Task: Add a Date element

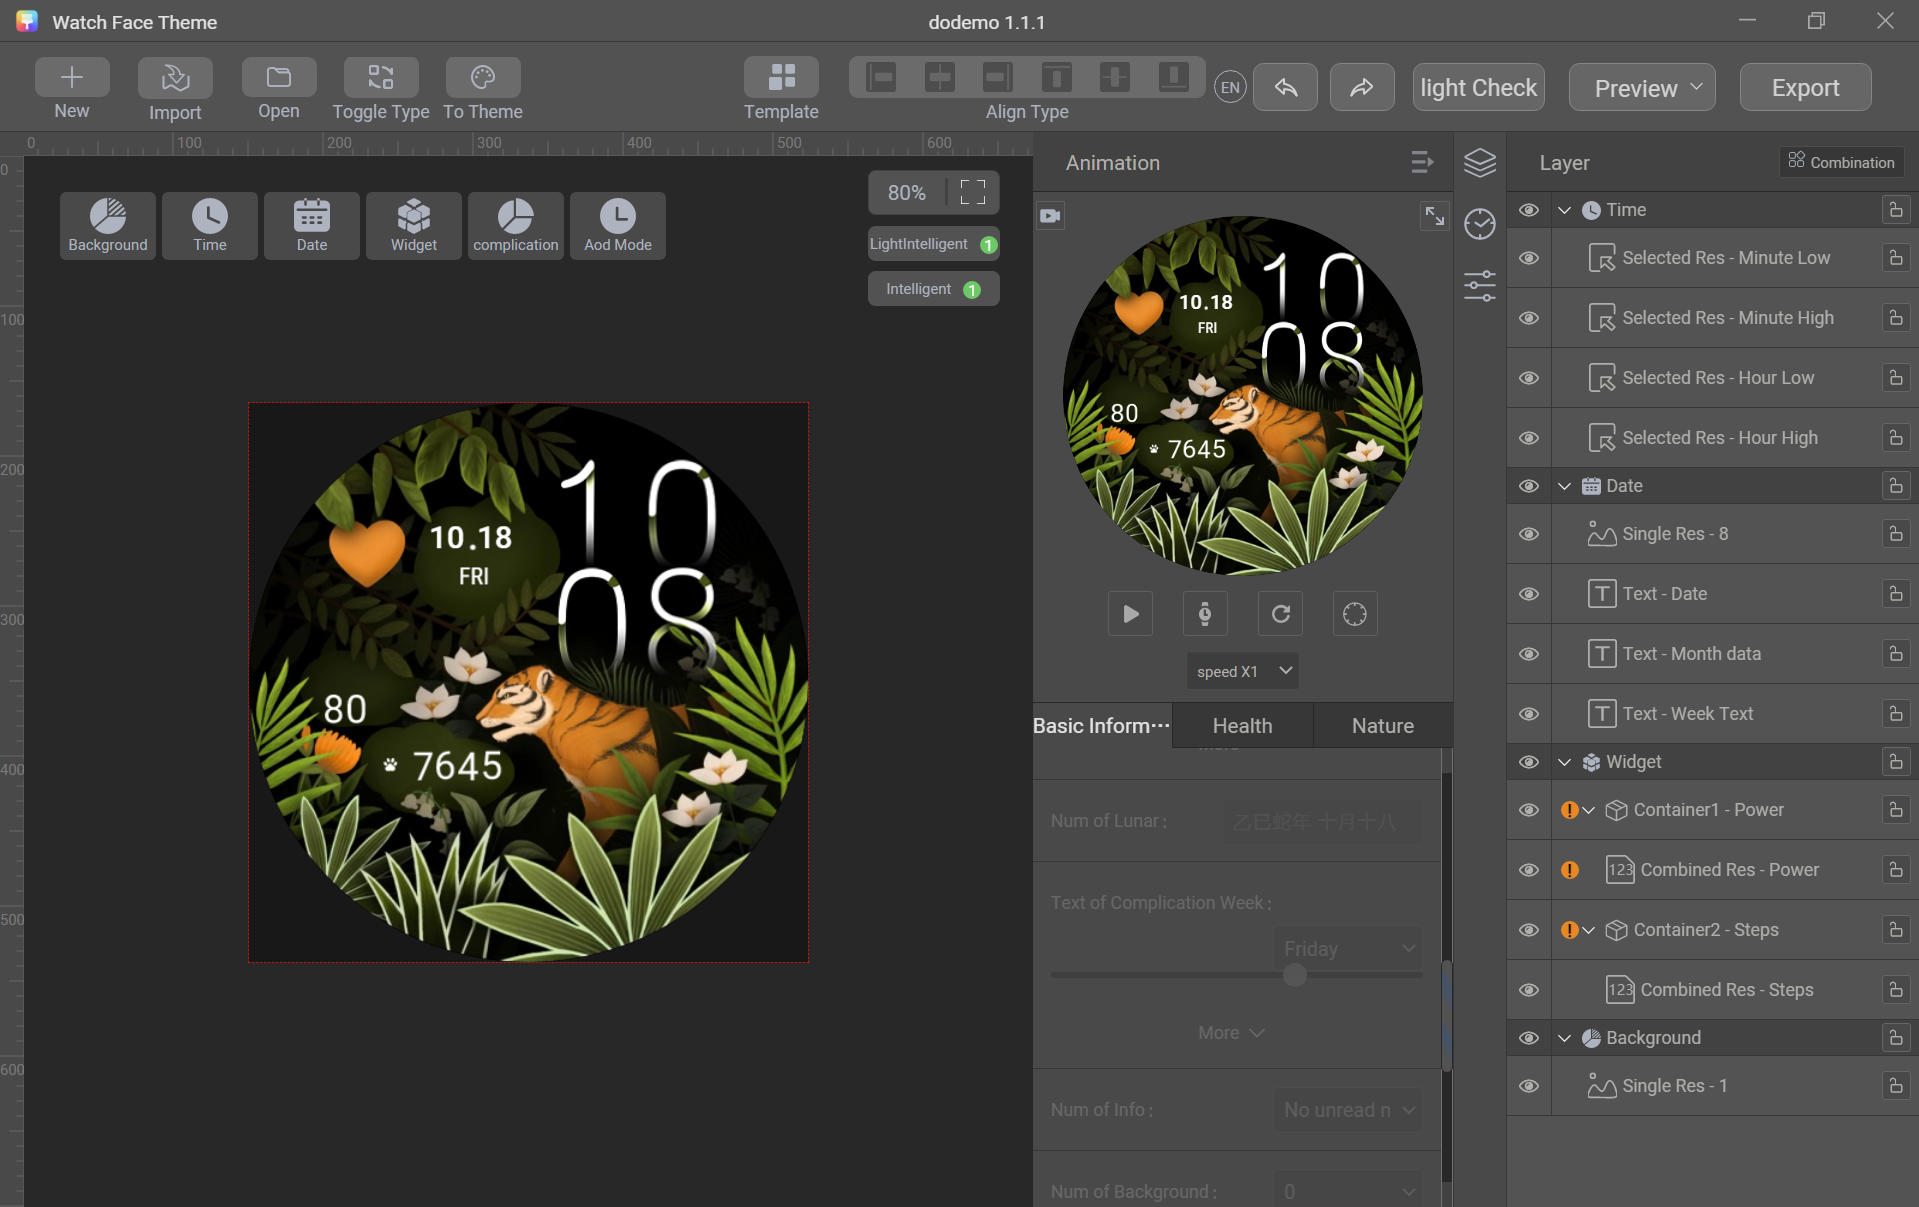Action: click(x=311, y=225)
